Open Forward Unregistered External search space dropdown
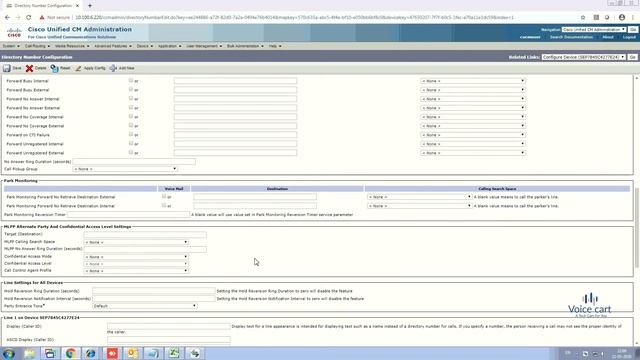This screenshot has height=360, width=640. click(473, 153)
